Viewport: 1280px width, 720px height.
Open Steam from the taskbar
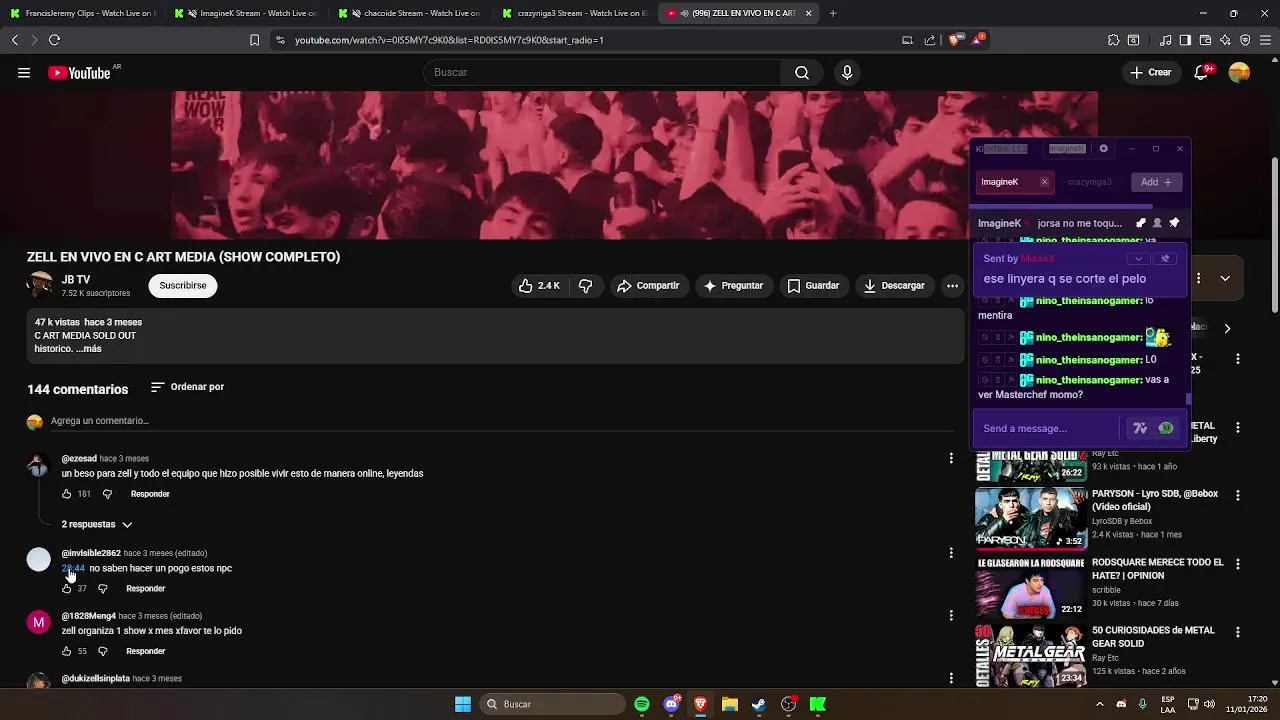[759, 704]
